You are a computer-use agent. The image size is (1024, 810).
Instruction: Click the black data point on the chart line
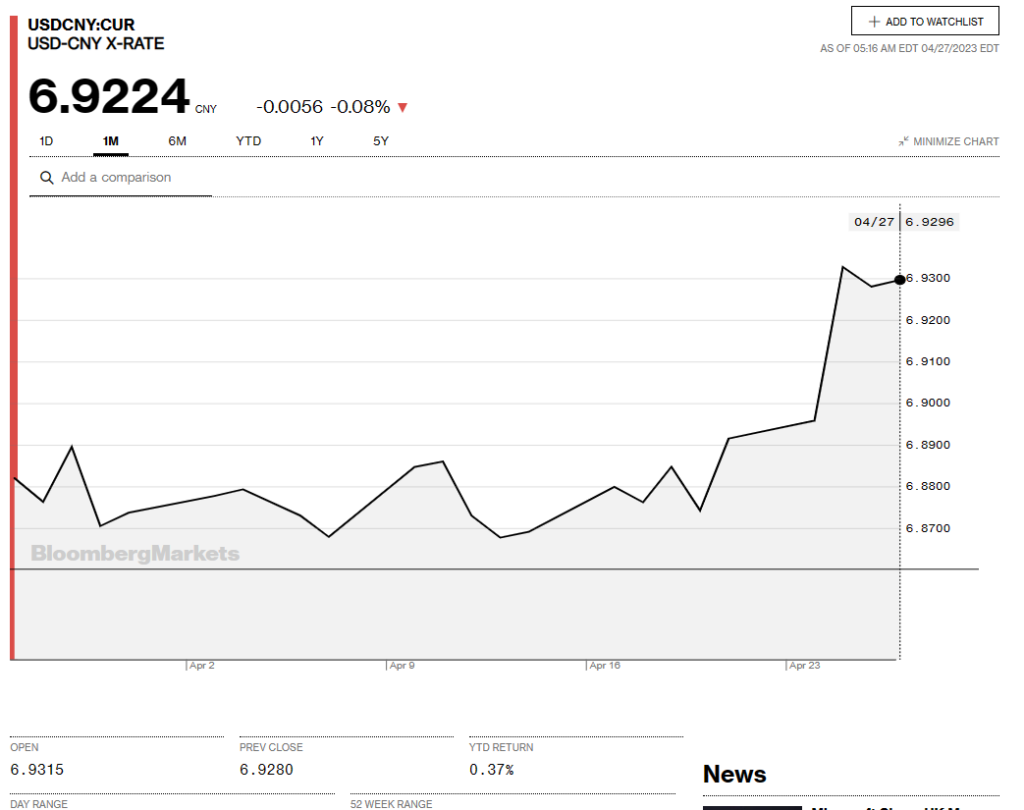coord(900,280)
